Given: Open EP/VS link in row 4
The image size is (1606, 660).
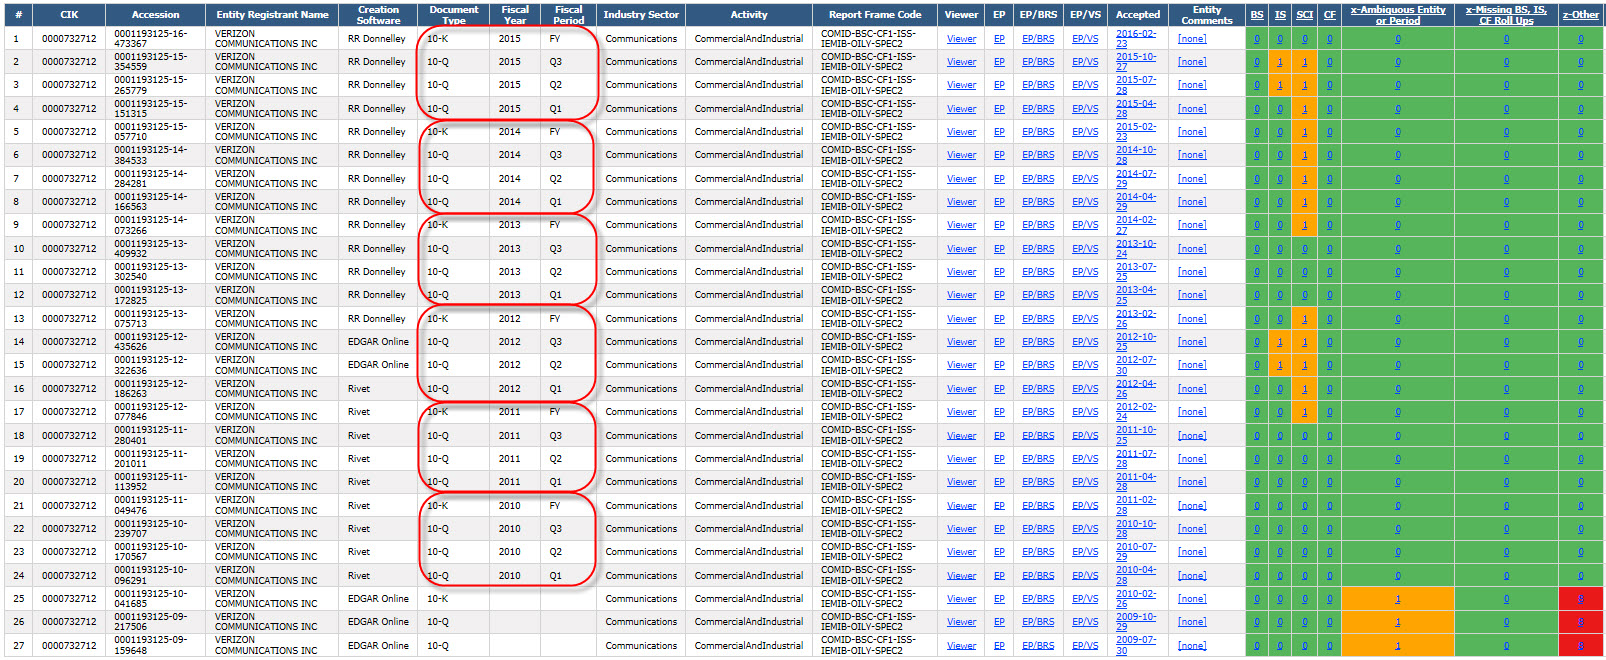Looking at the screenshot, I should point(1085,109).
